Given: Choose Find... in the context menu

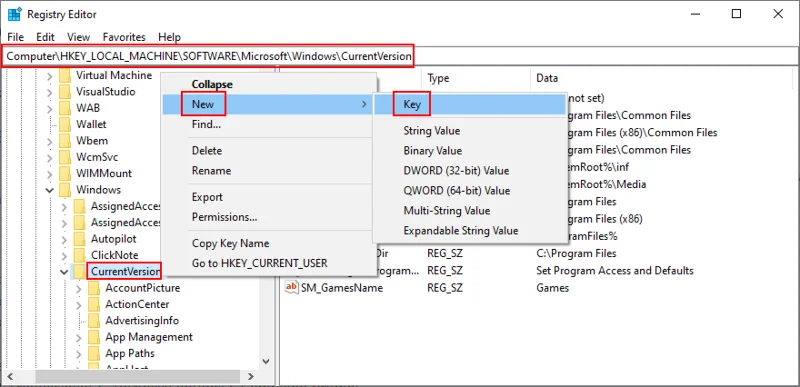Looking at the screenshot, I should [x=269, y=124].
